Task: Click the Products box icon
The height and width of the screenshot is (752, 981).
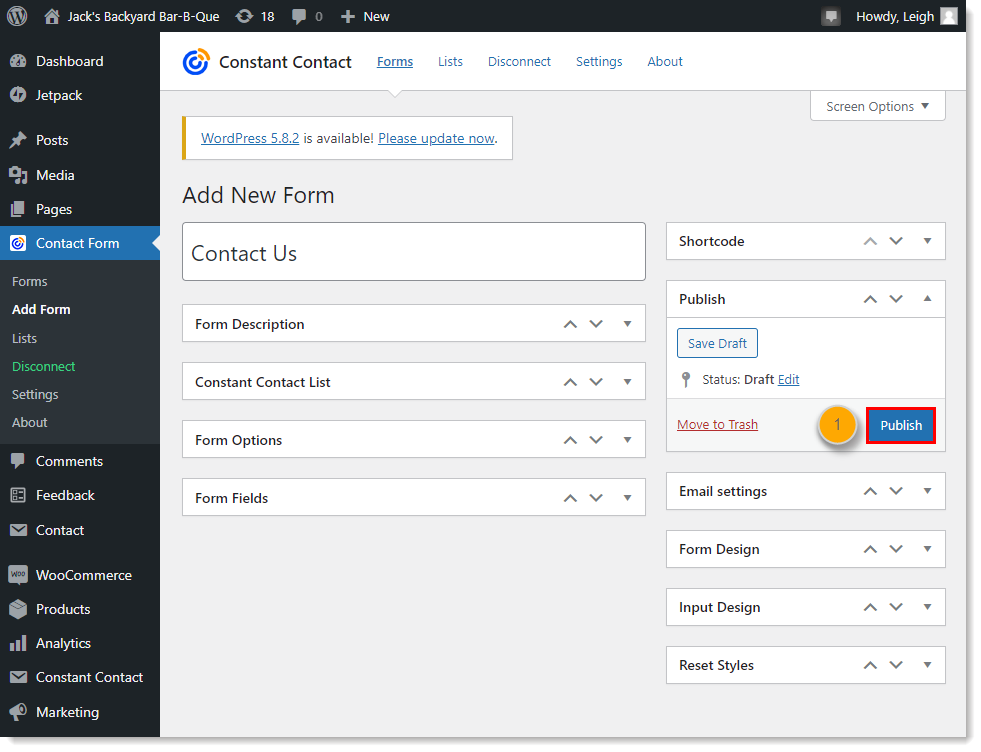Action: tap(18, 609)
